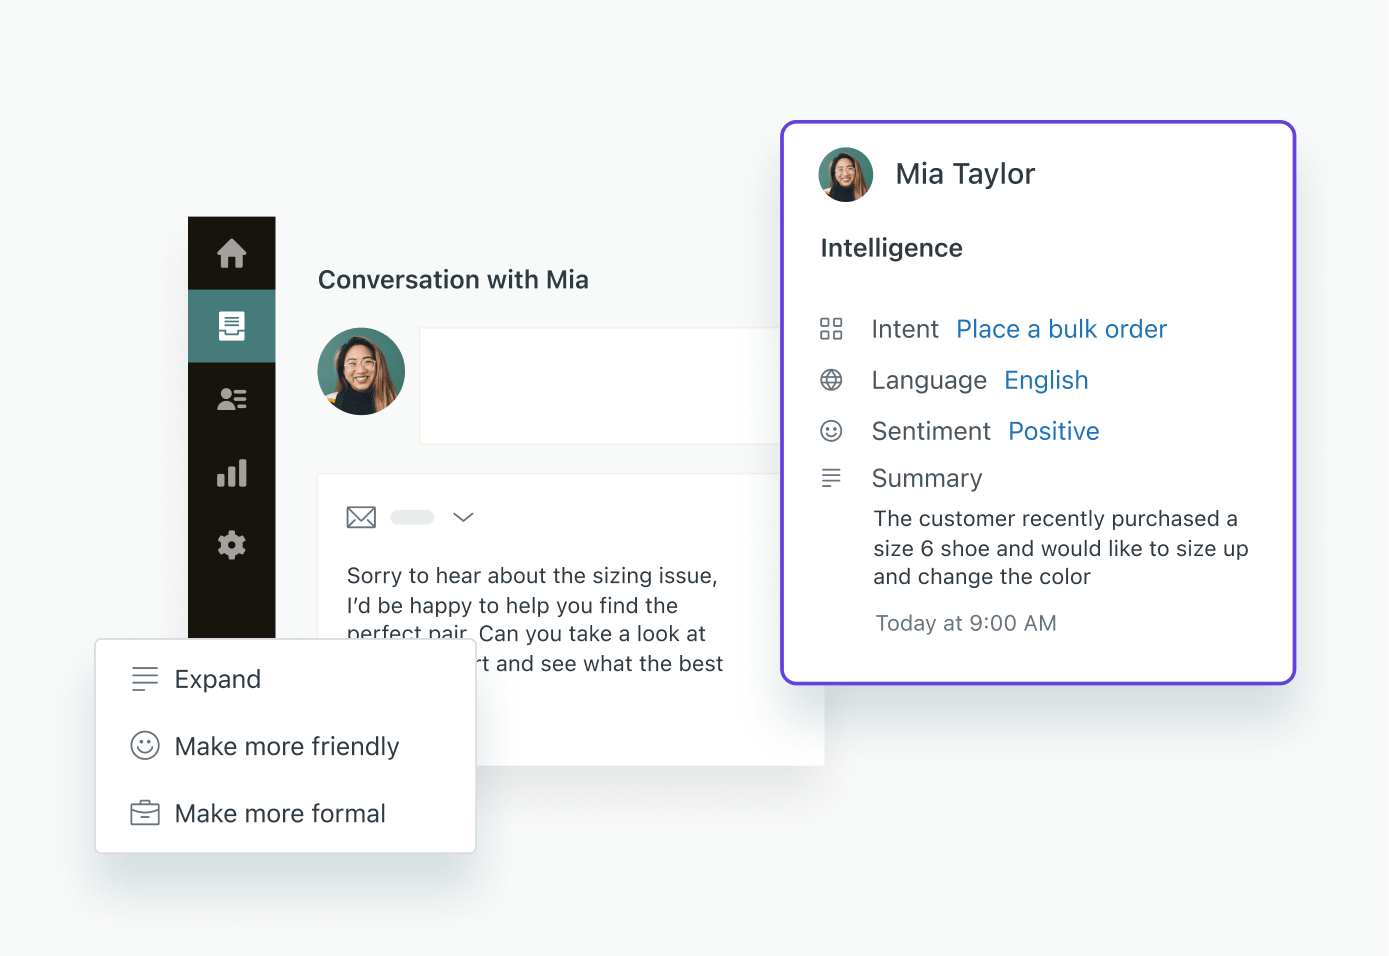
Task: Select Make more formal option
Action: pyautogui.click(x=280, y=813)
